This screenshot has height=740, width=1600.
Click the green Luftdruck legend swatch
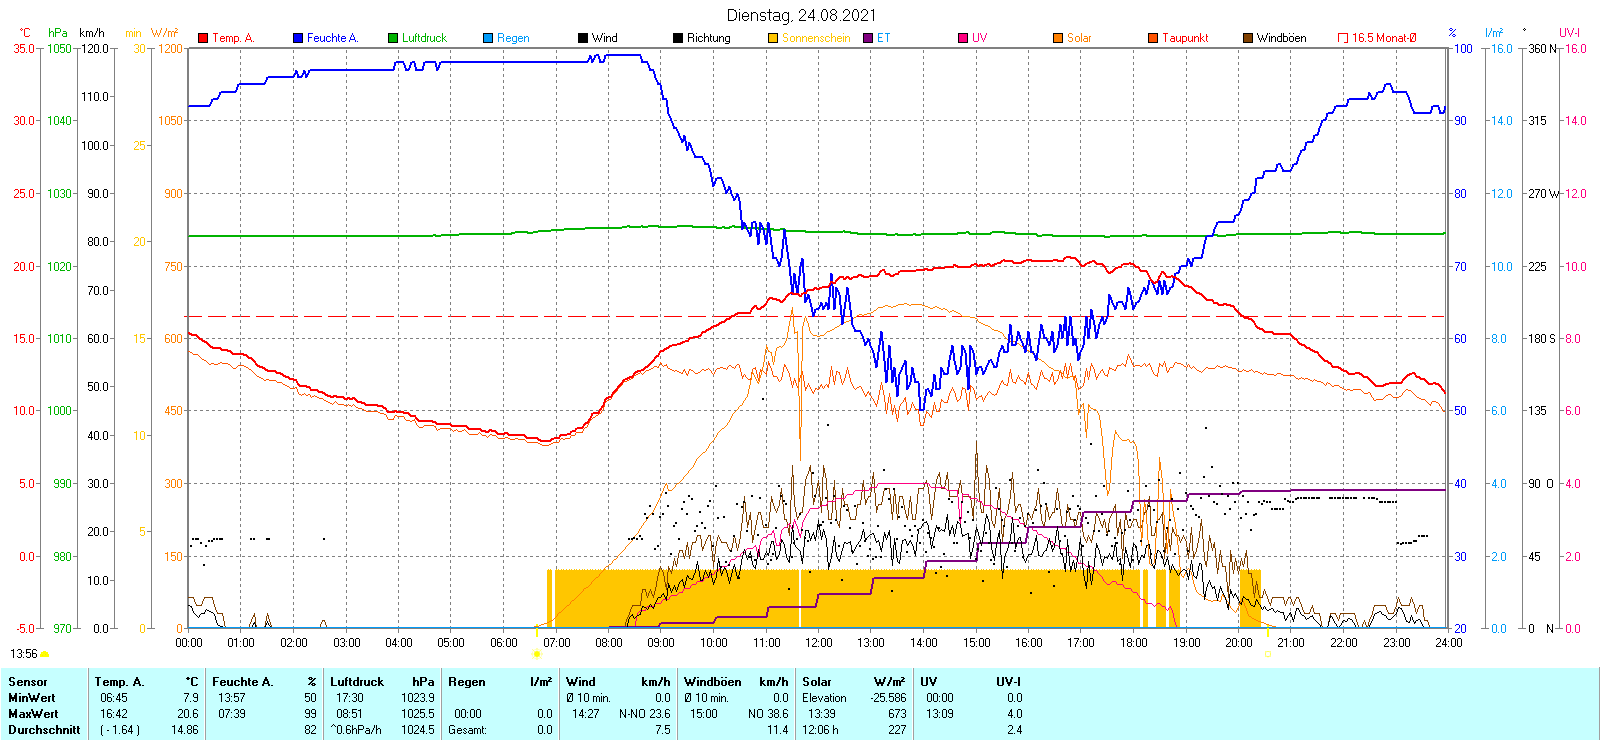(x=393, y=38)
